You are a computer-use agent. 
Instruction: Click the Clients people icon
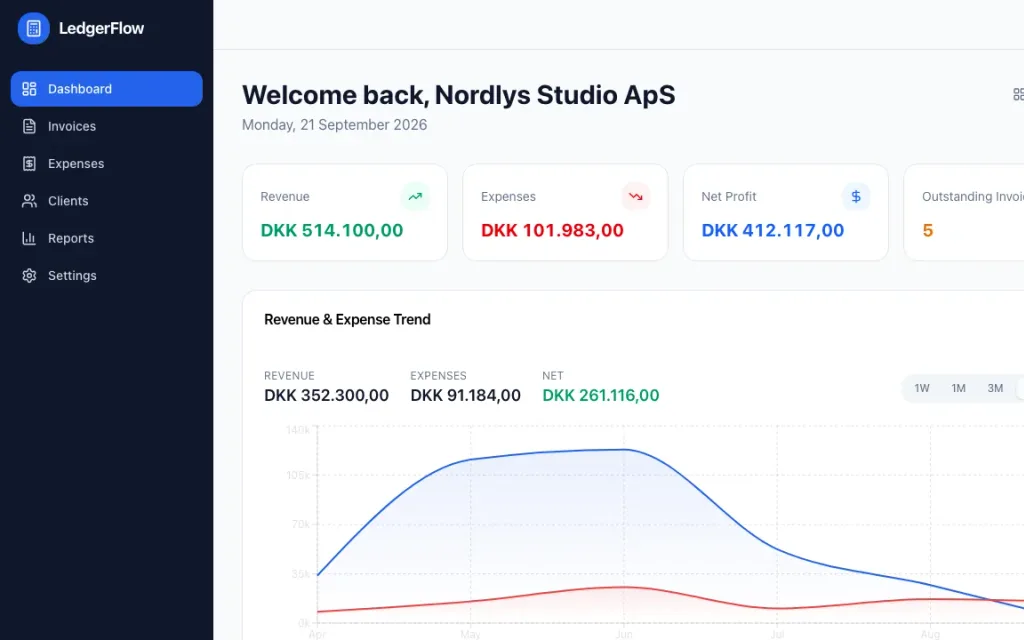(29, 201)
